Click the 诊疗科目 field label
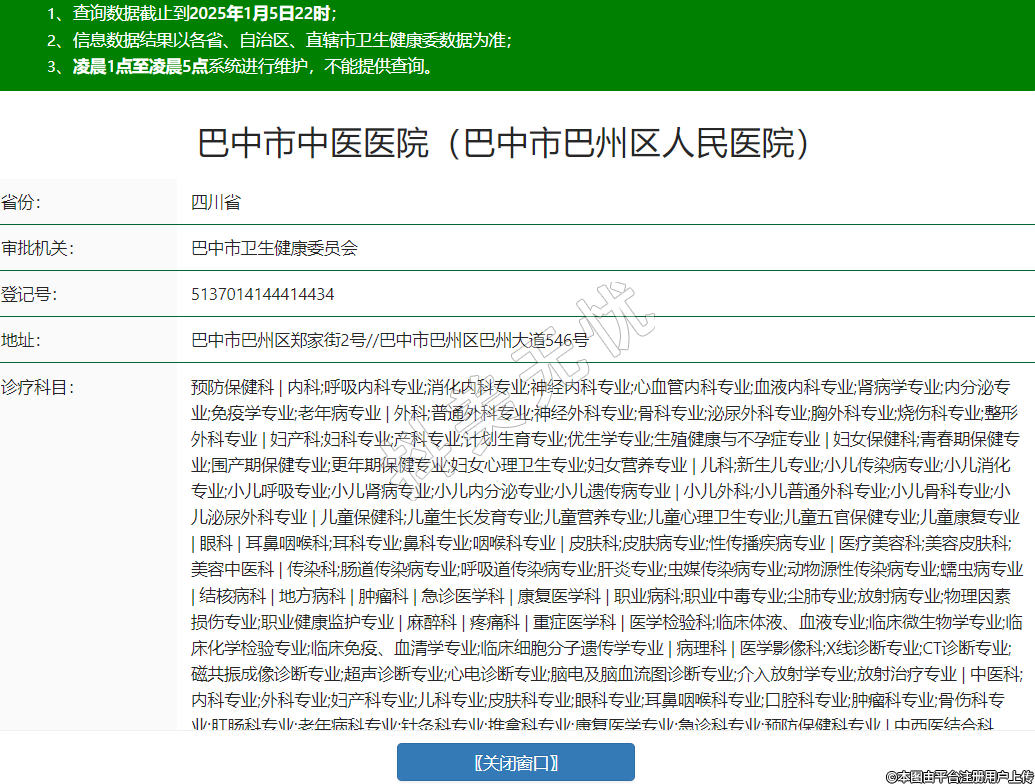Image resolution: width=1035 pixels, height=784 pixels. point(37,387)
